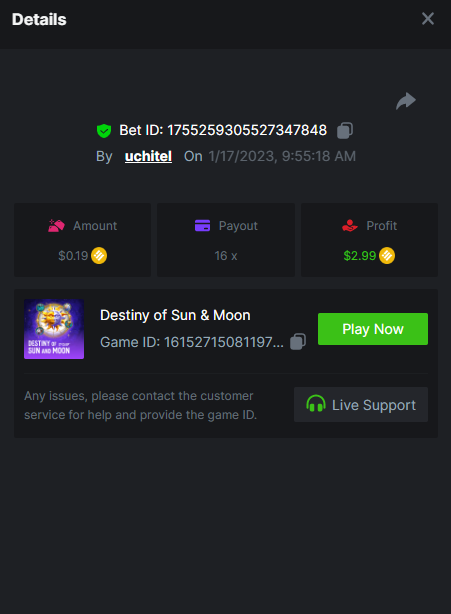Copy the Bet ID number
Screen dimensions: 451x614
345,130
